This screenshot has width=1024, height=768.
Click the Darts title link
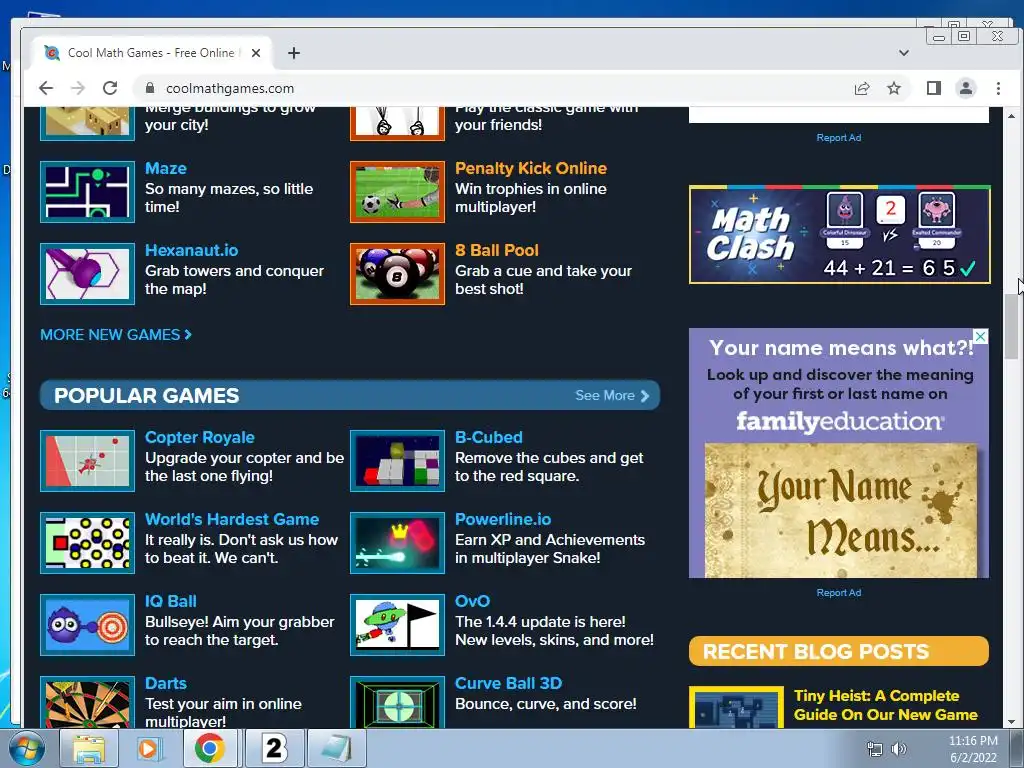coord(166,684)
